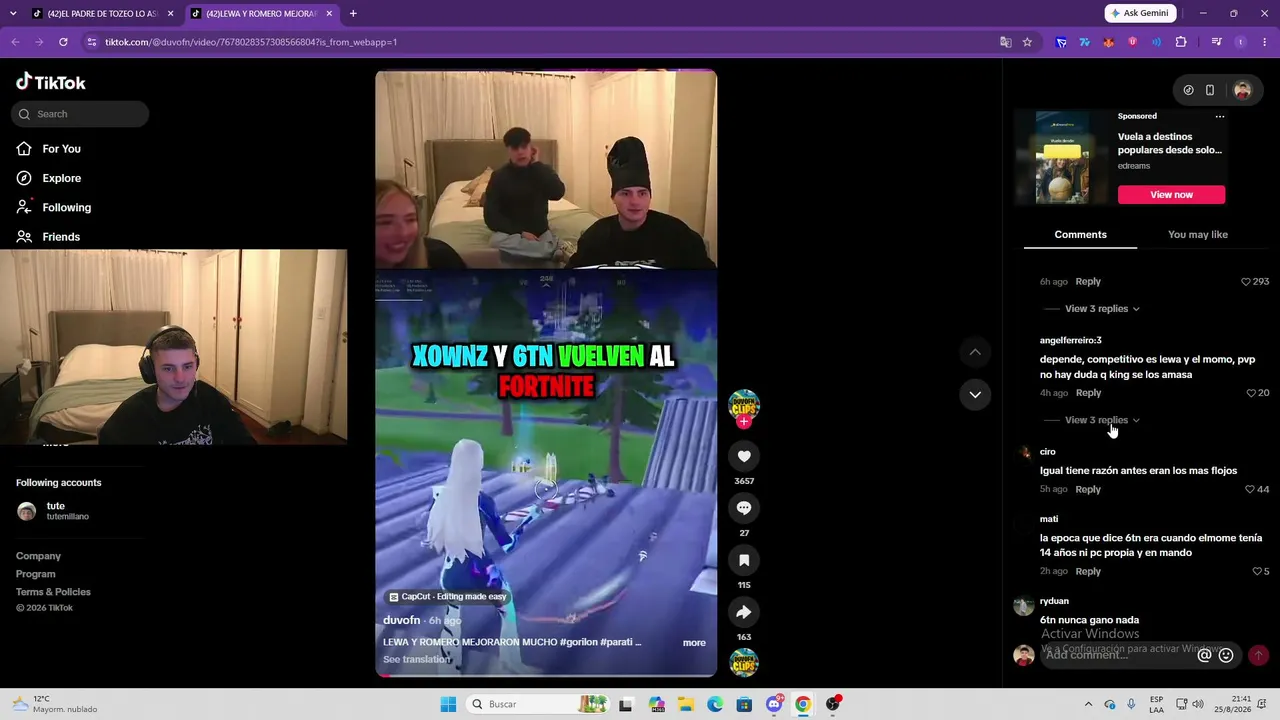Image resolution: width=1280 pixels, height=720 pixels.
Task: Save the video with the bookmark icon
Action: tap(744, 560)
